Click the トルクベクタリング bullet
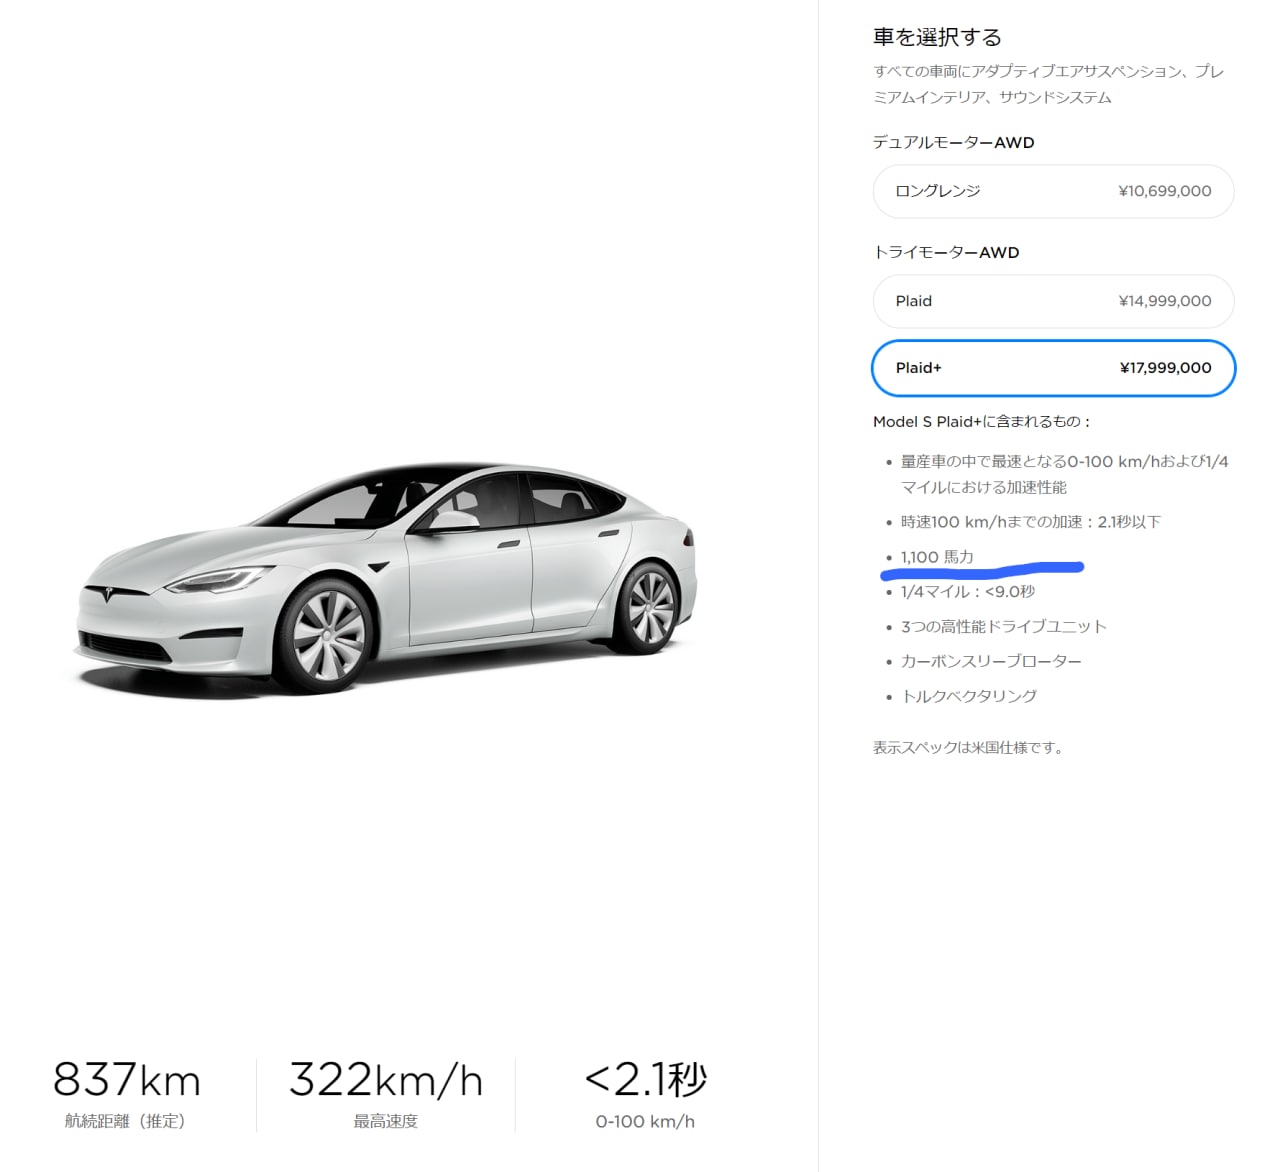Image resolution: width=1280 pixels, height=1172 pixels. click(968, 696)
